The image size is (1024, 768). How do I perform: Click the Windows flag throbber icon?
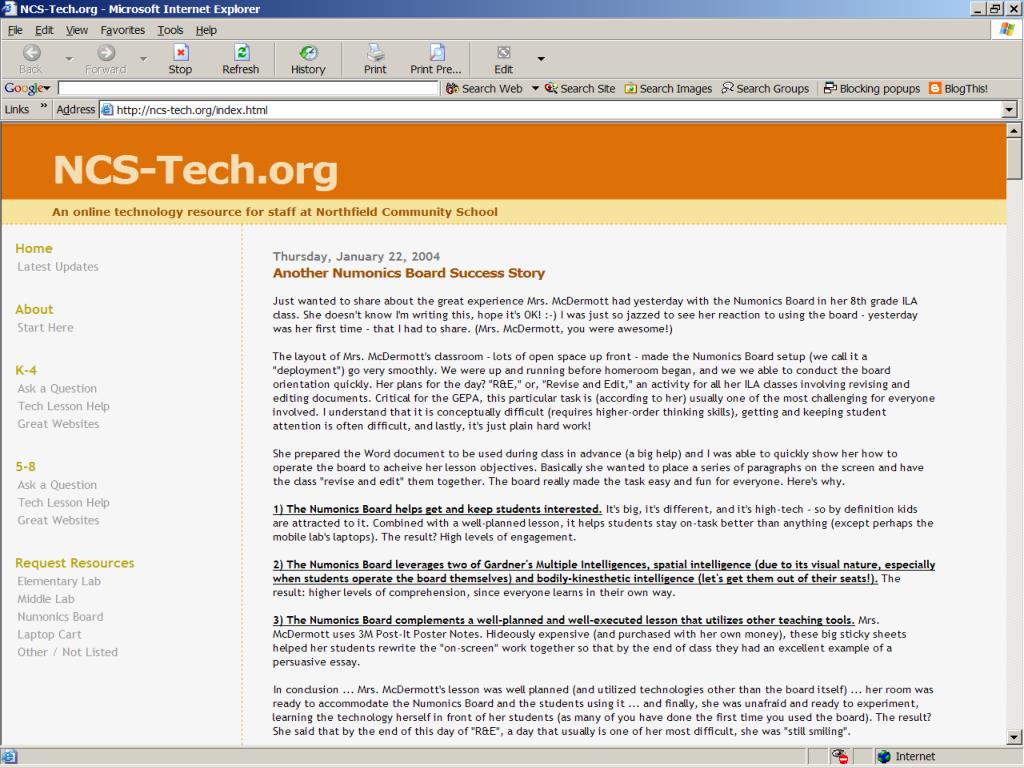coord(1007,29)
